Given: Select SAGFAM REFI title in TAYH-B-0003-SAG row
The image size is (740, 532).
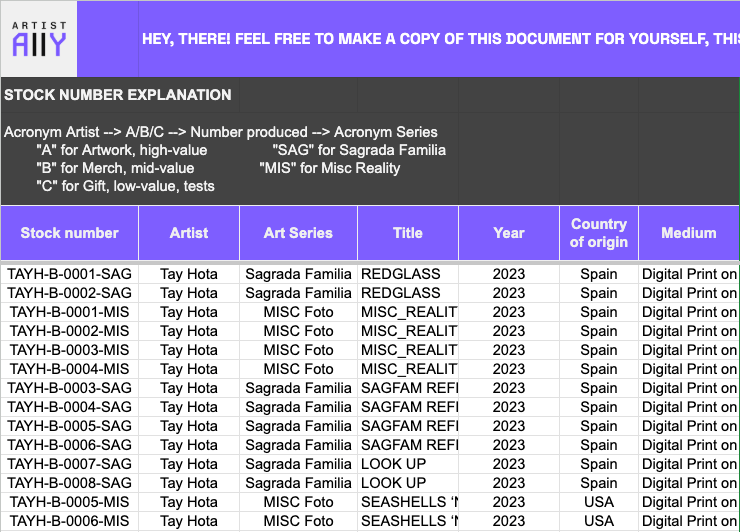Looking at the screenshot, I should click(x=408, y=388).
